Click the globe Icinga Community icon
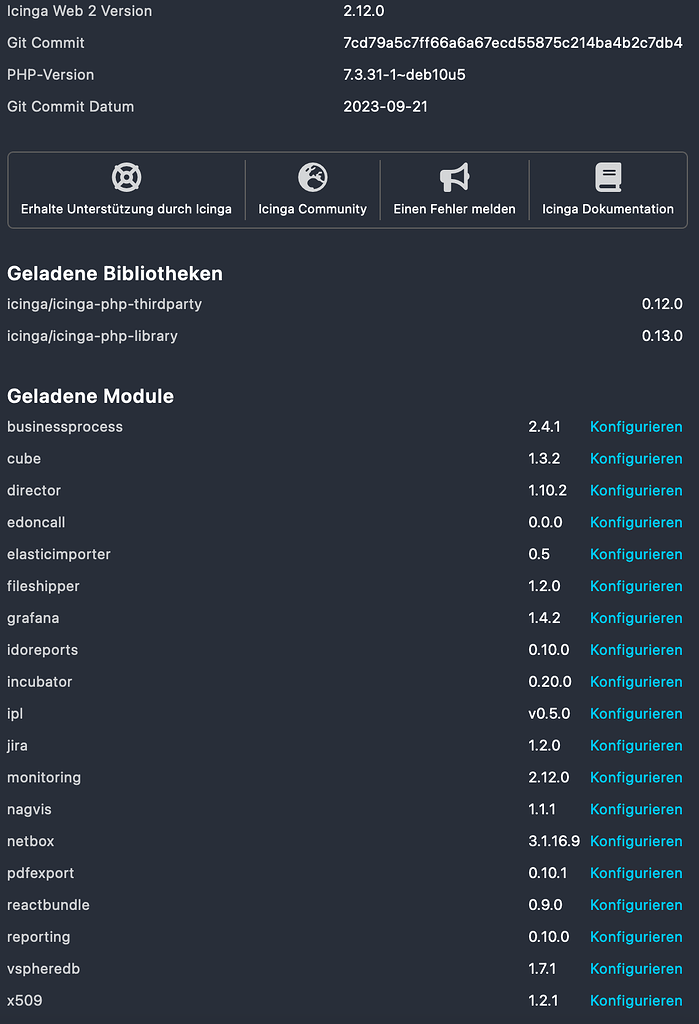 312,177
